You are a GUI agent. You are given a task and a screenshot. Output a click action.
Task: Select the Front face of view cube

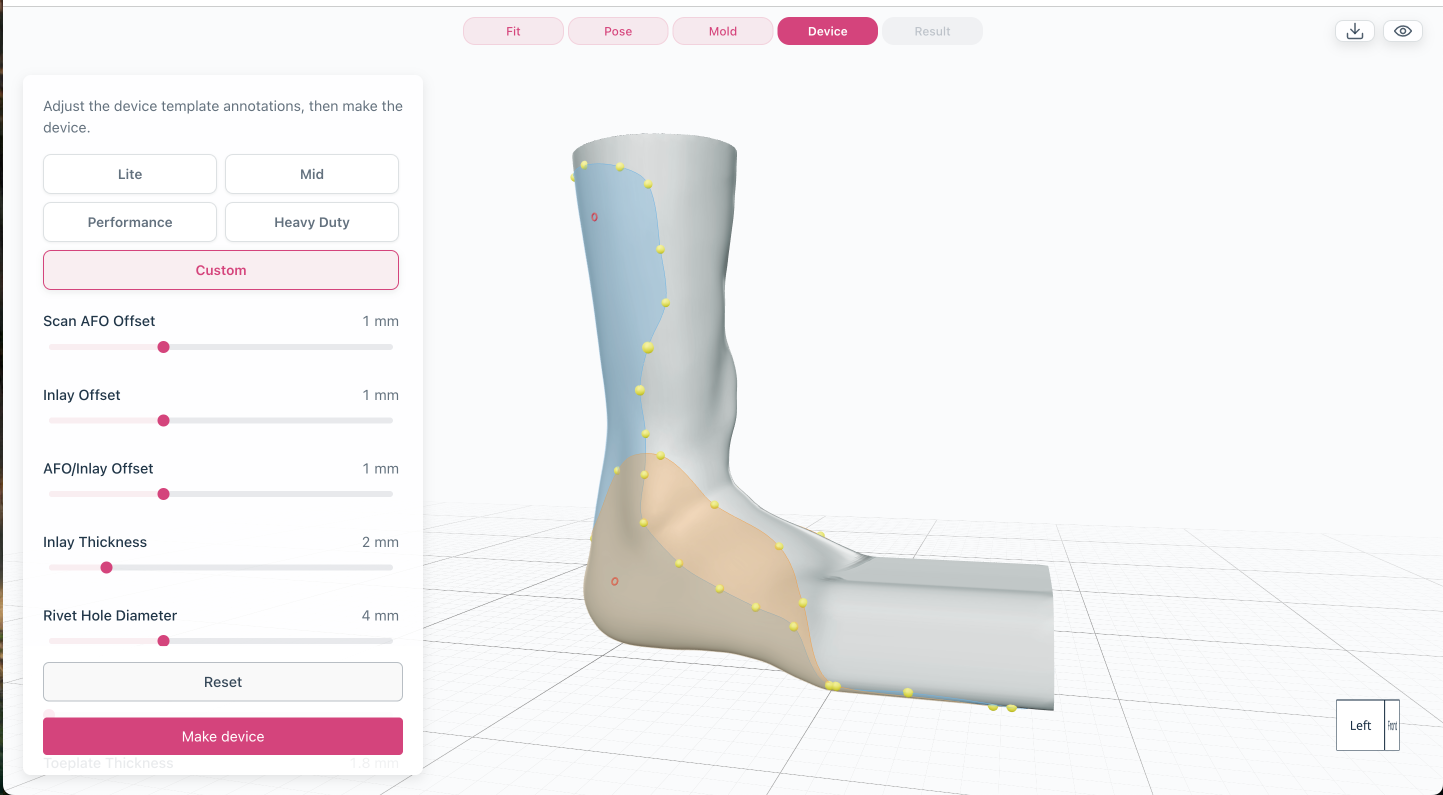tap(1392, 725)
